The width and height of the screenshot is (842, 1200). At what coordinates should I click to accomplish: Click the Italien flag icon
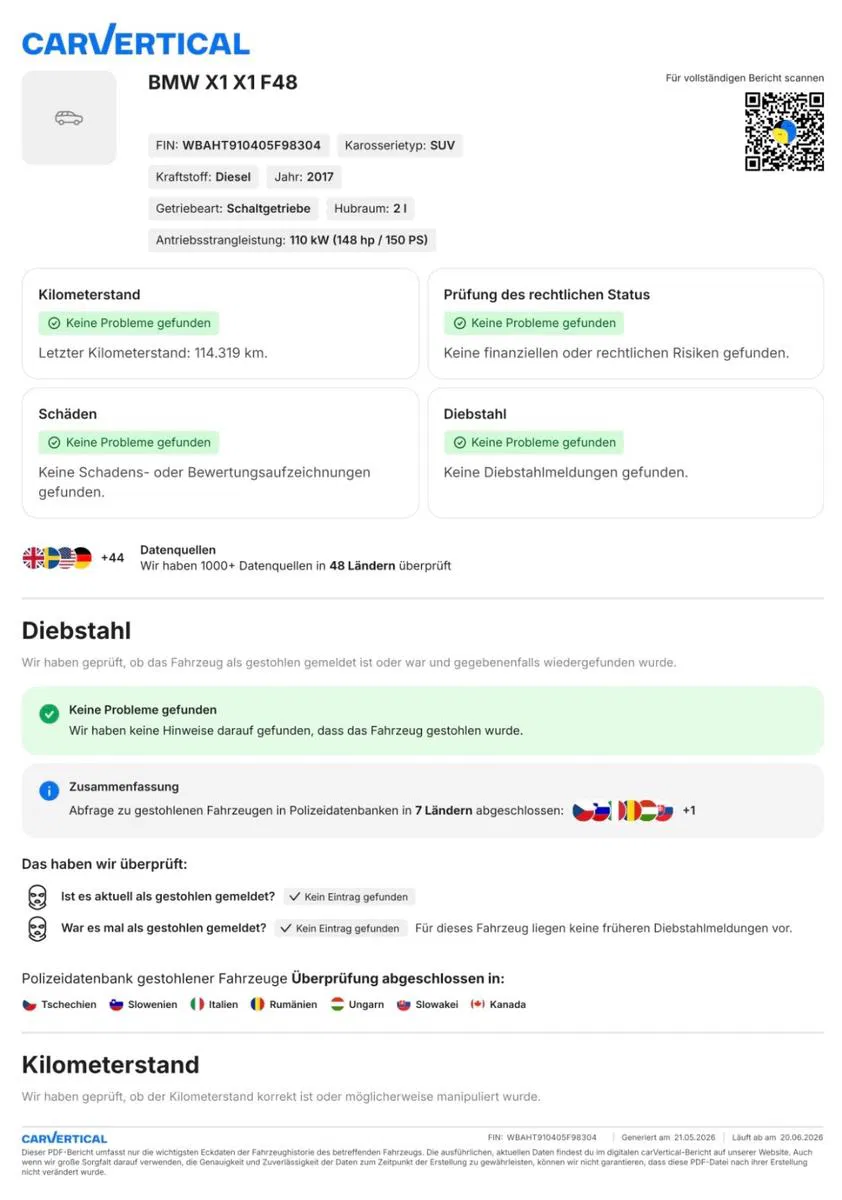(197, 1004)
